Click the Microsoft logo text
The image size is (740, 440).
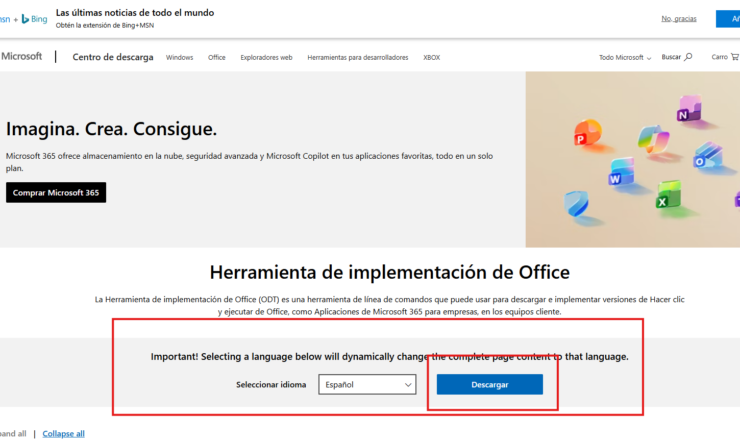[21, 56]
